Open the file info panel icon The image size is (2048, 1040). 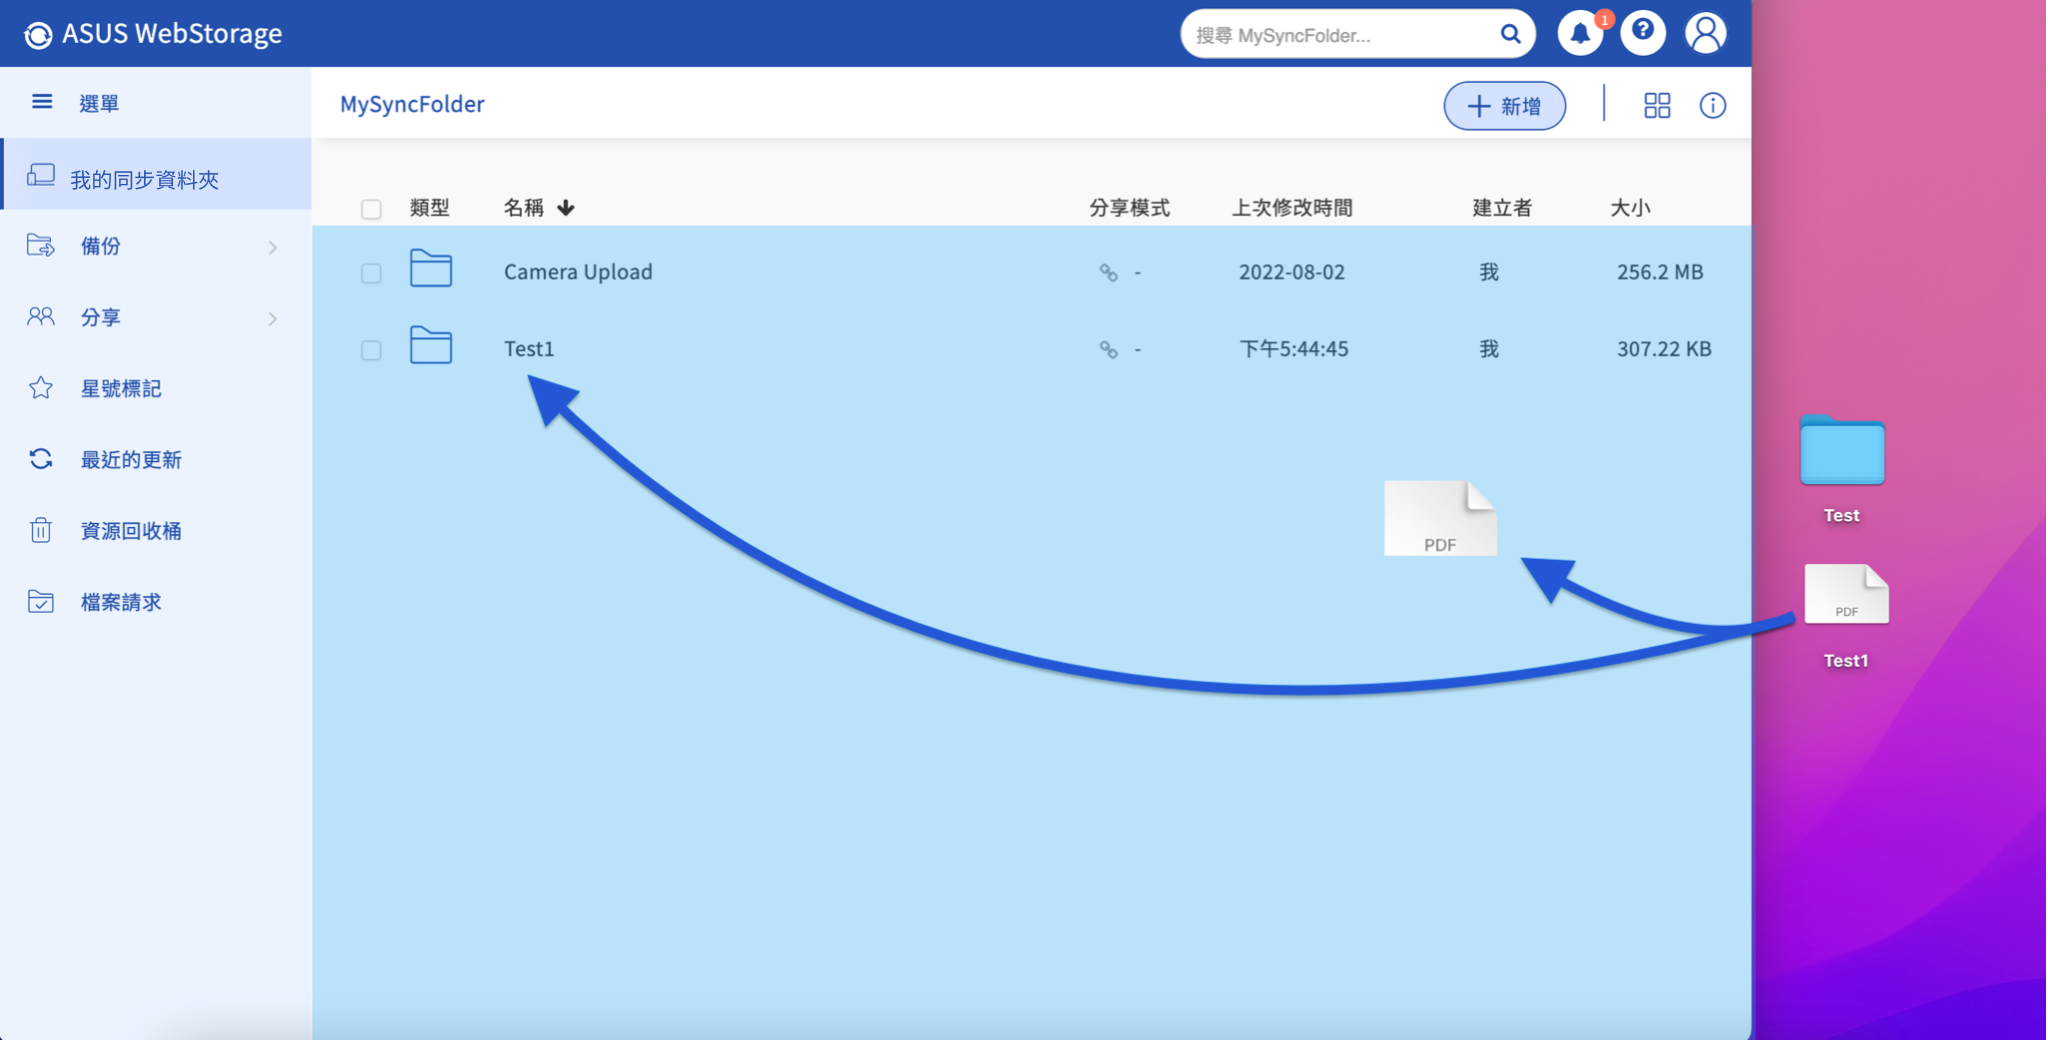pos(1712,105)
